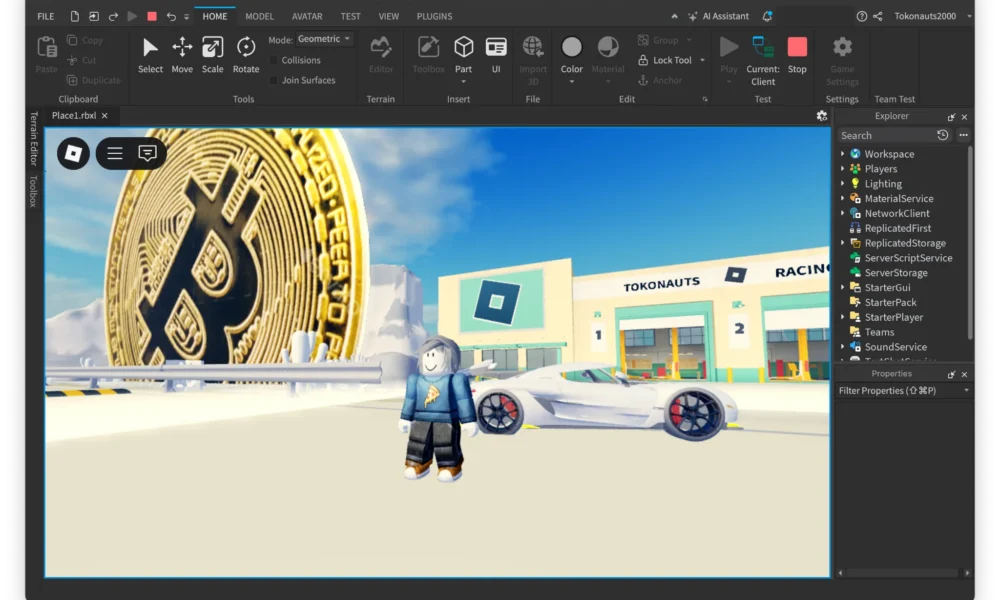Open the Terrain Editor ribbon button
Screen dimensions: 1000x600
381,55
